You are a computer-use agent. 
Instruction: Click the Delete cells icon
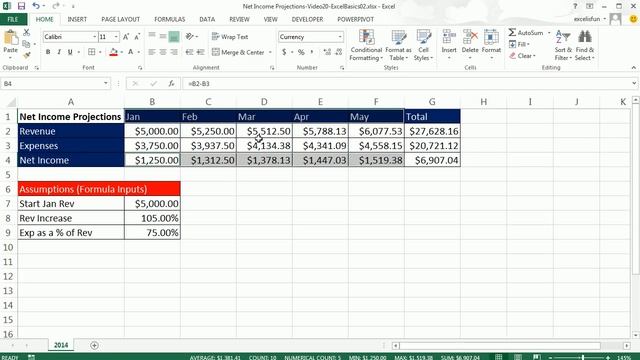[x=470, y=37]
